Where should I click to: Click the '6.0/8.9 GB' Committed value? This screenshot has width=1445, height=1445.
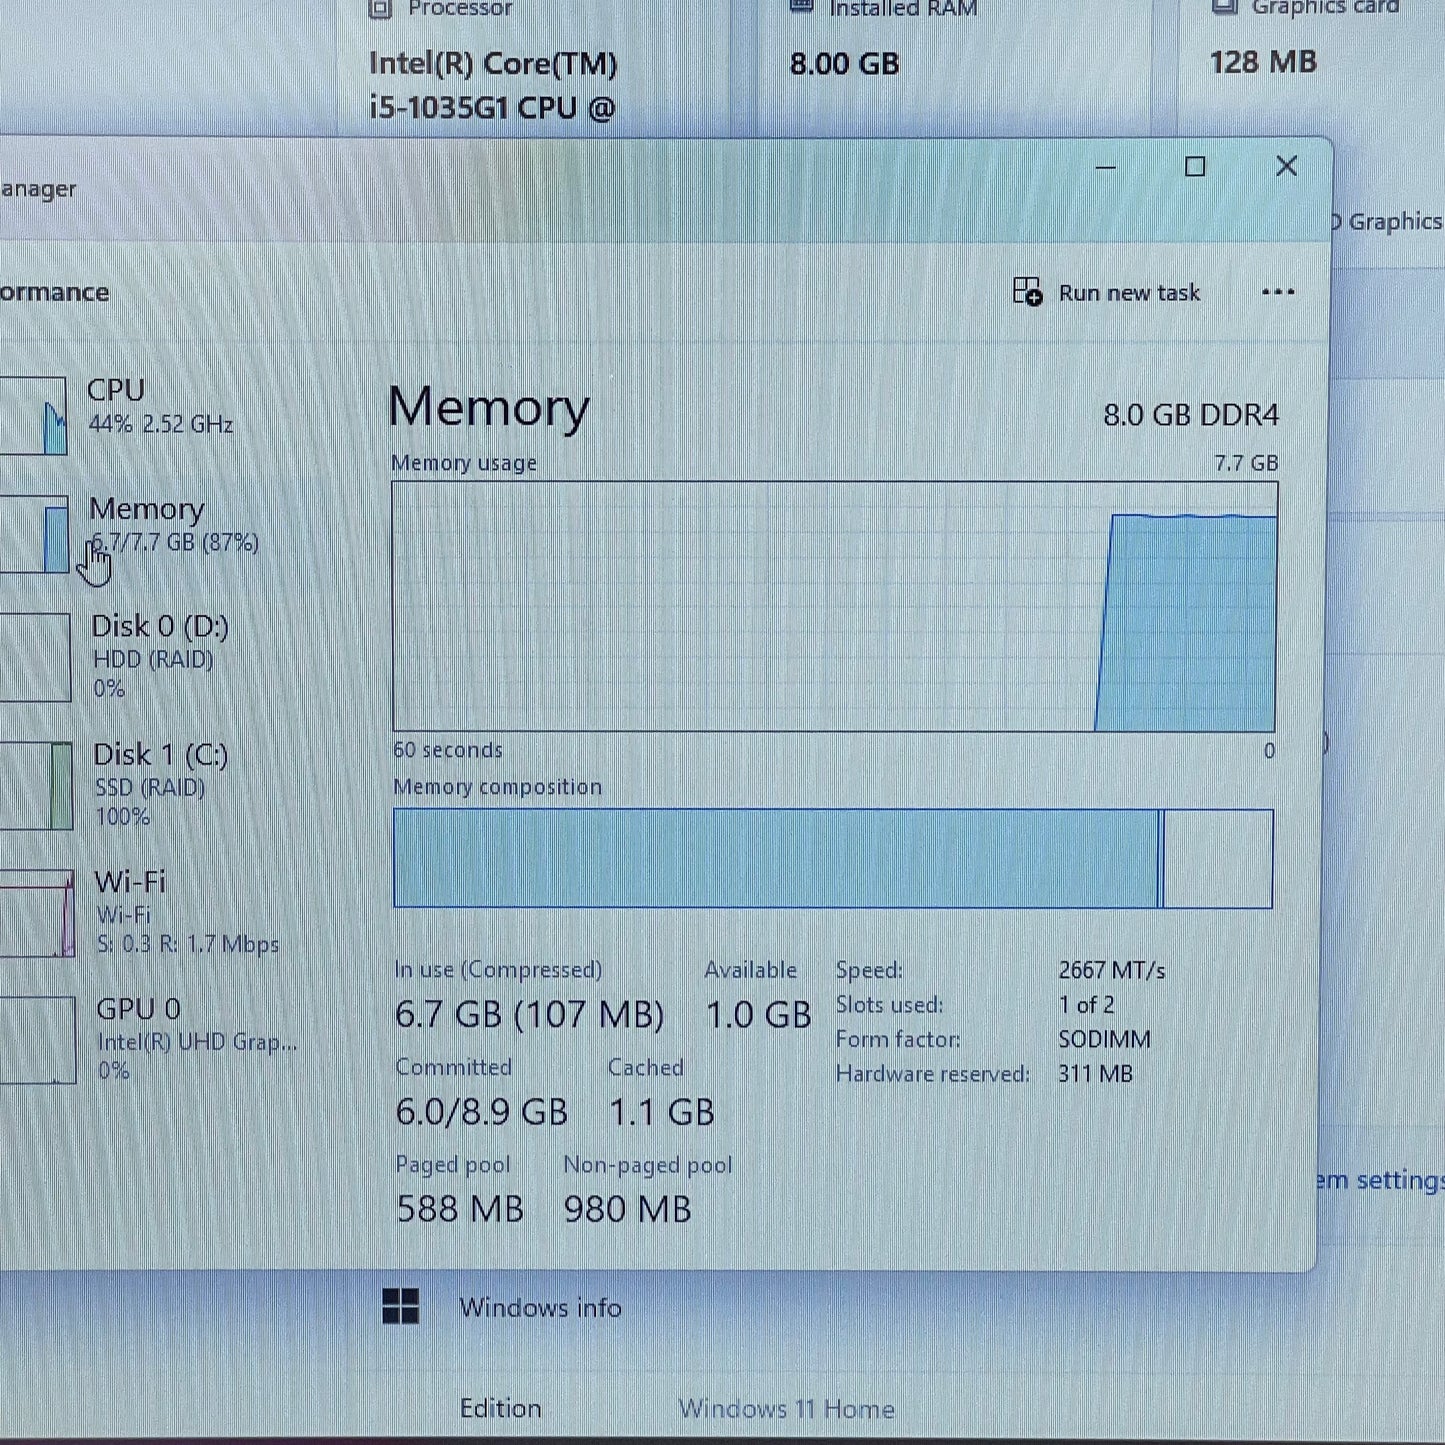(x=482, y=1112)
